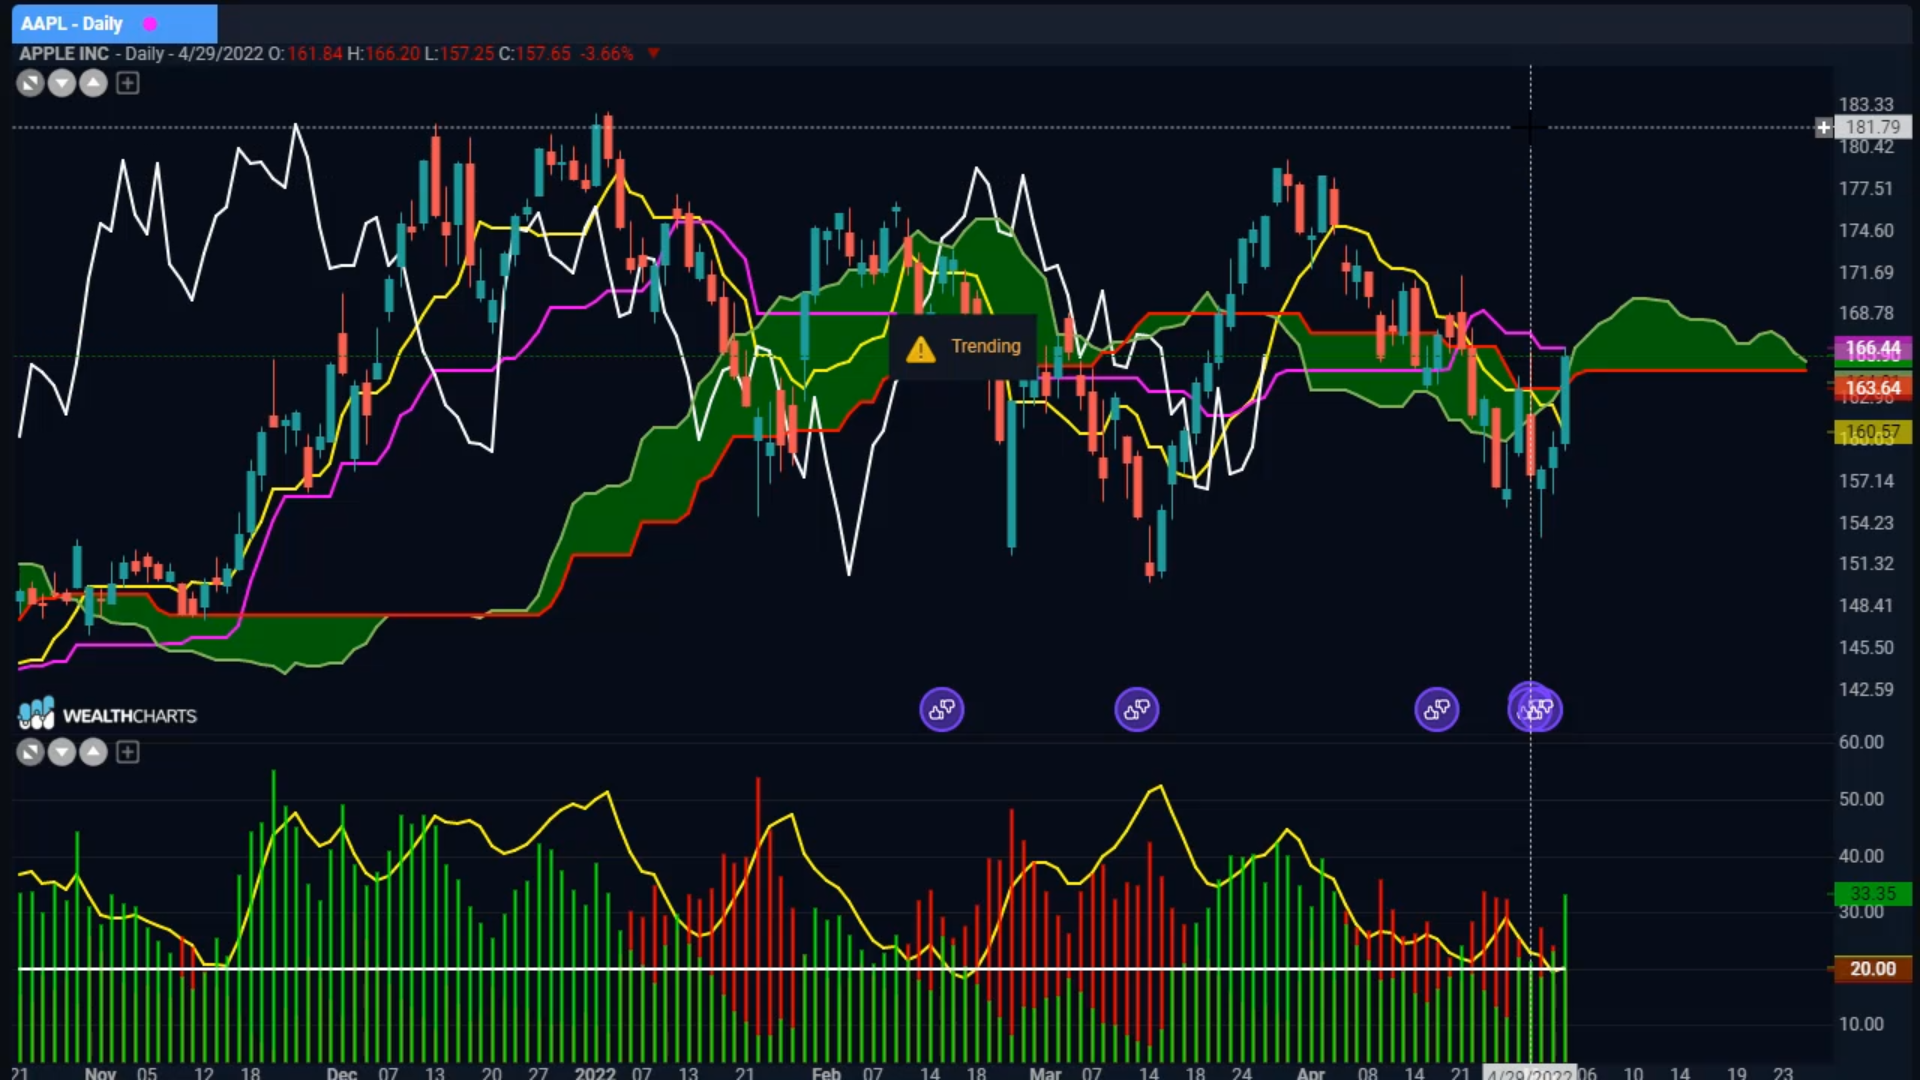Click the Trending alert label
This screenshot has height=1080, width=1920.
pyautogui.click(x=986, y=346)
